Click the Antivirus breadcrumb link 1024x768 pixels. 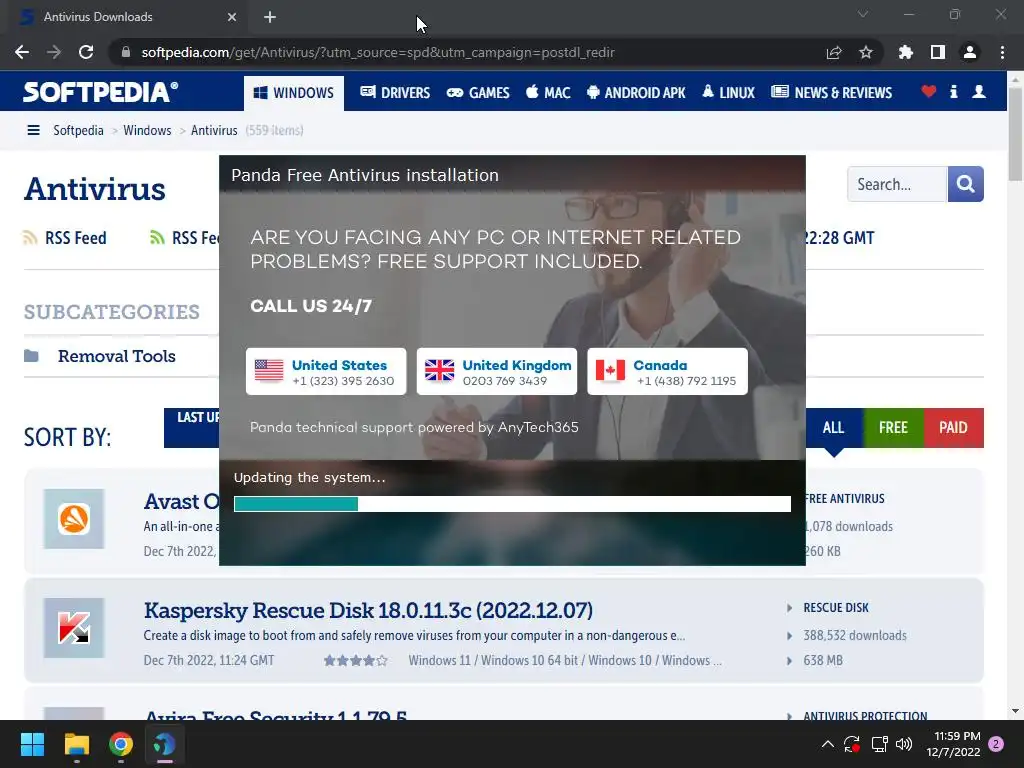(x=214, y=130)
